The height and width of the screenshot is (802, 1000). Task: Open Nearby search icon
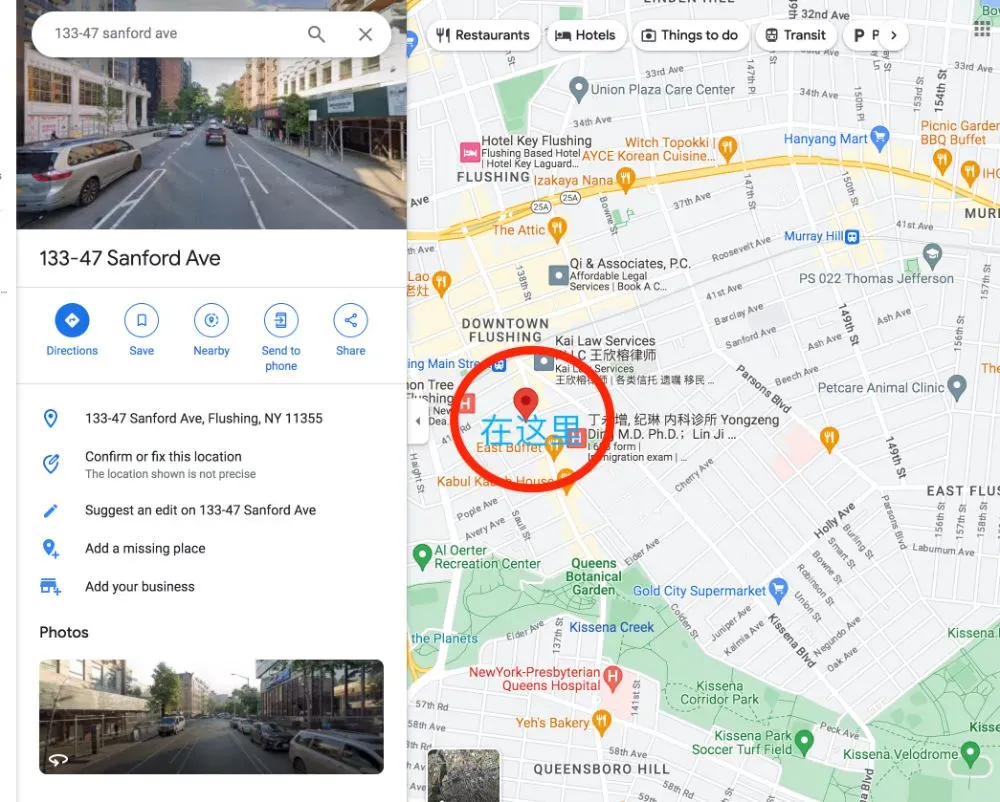212,320
